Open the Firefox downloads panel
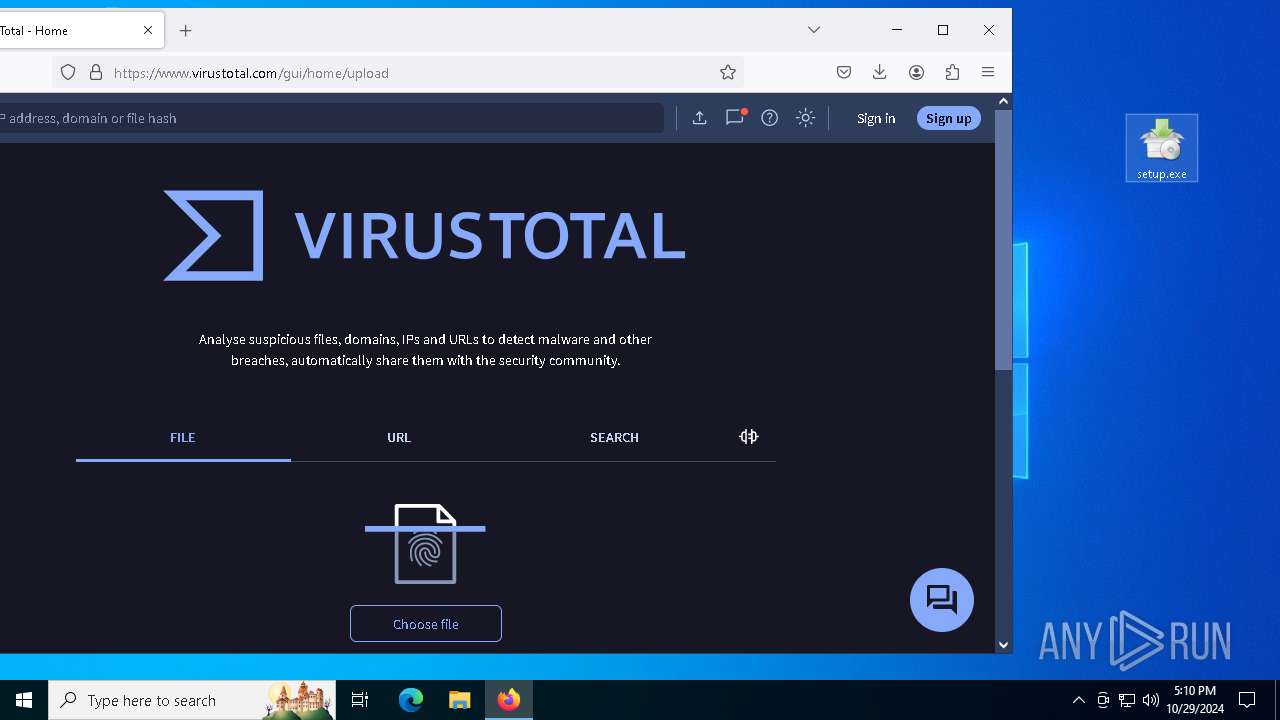The height and width of the screenshot is (720, 1280). coord(880,72)
